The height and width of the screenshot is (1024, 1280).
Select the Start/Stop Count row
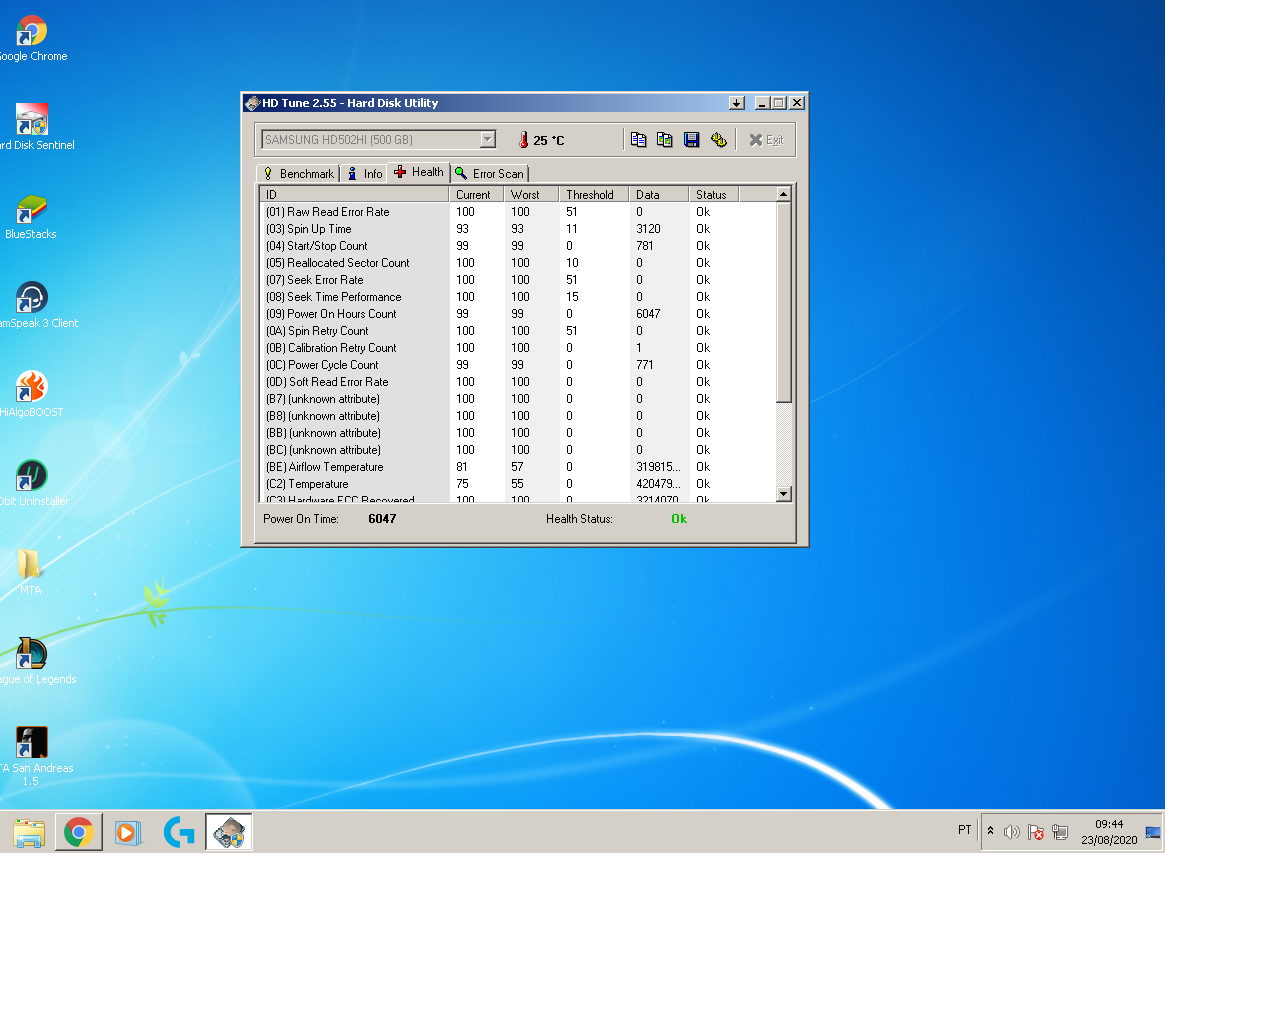coord(517,246)
